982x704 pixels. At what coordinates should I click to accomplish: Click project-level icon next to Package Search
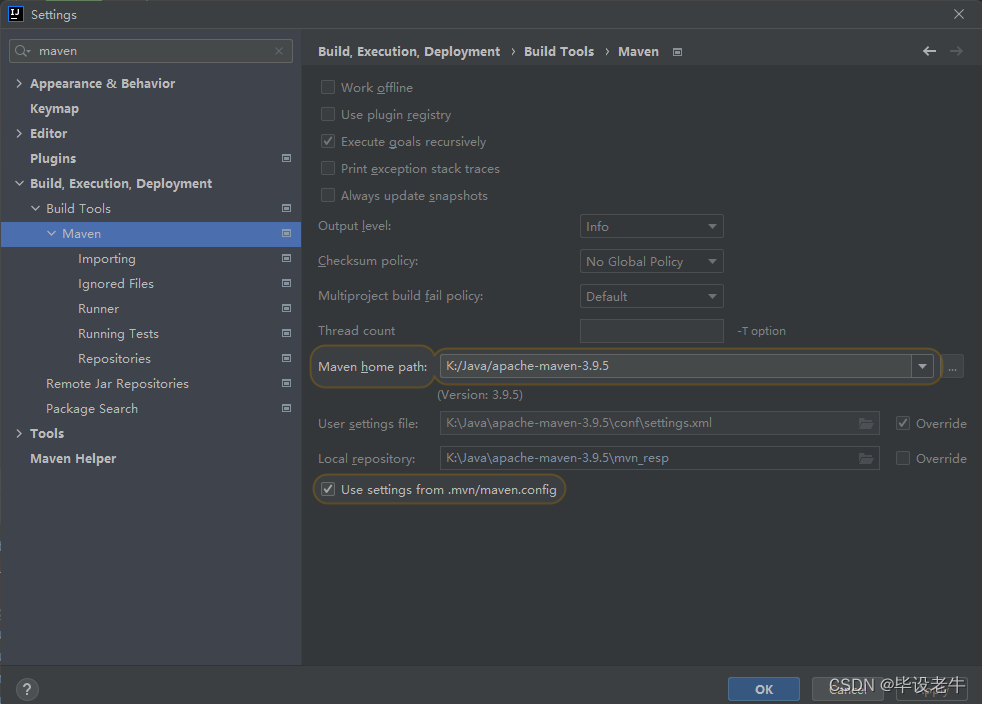coord(286,409)
